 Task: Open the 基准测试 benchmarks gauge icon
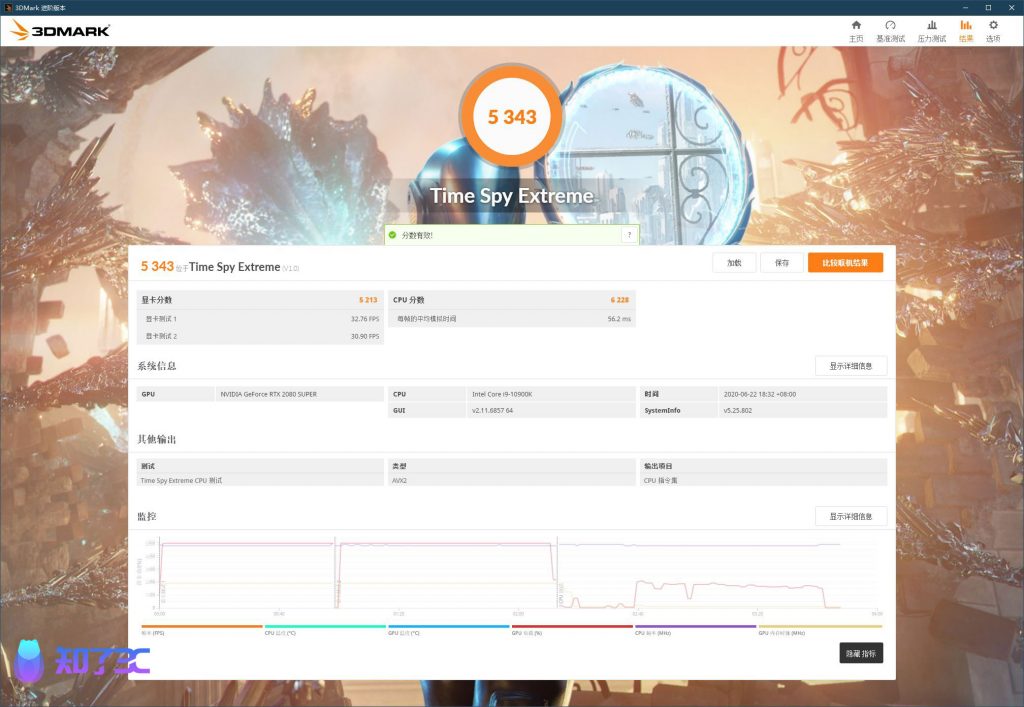coord(890,31)
